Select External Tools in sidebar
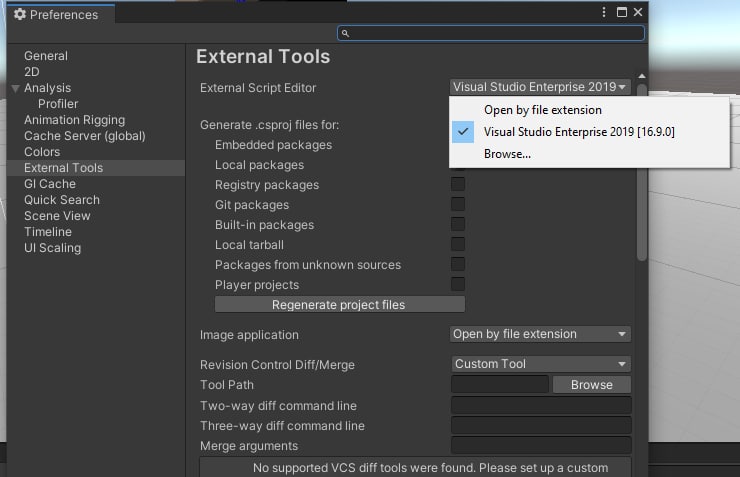The height and width of the screenshot is (477, 740). [x=96, y=168]
